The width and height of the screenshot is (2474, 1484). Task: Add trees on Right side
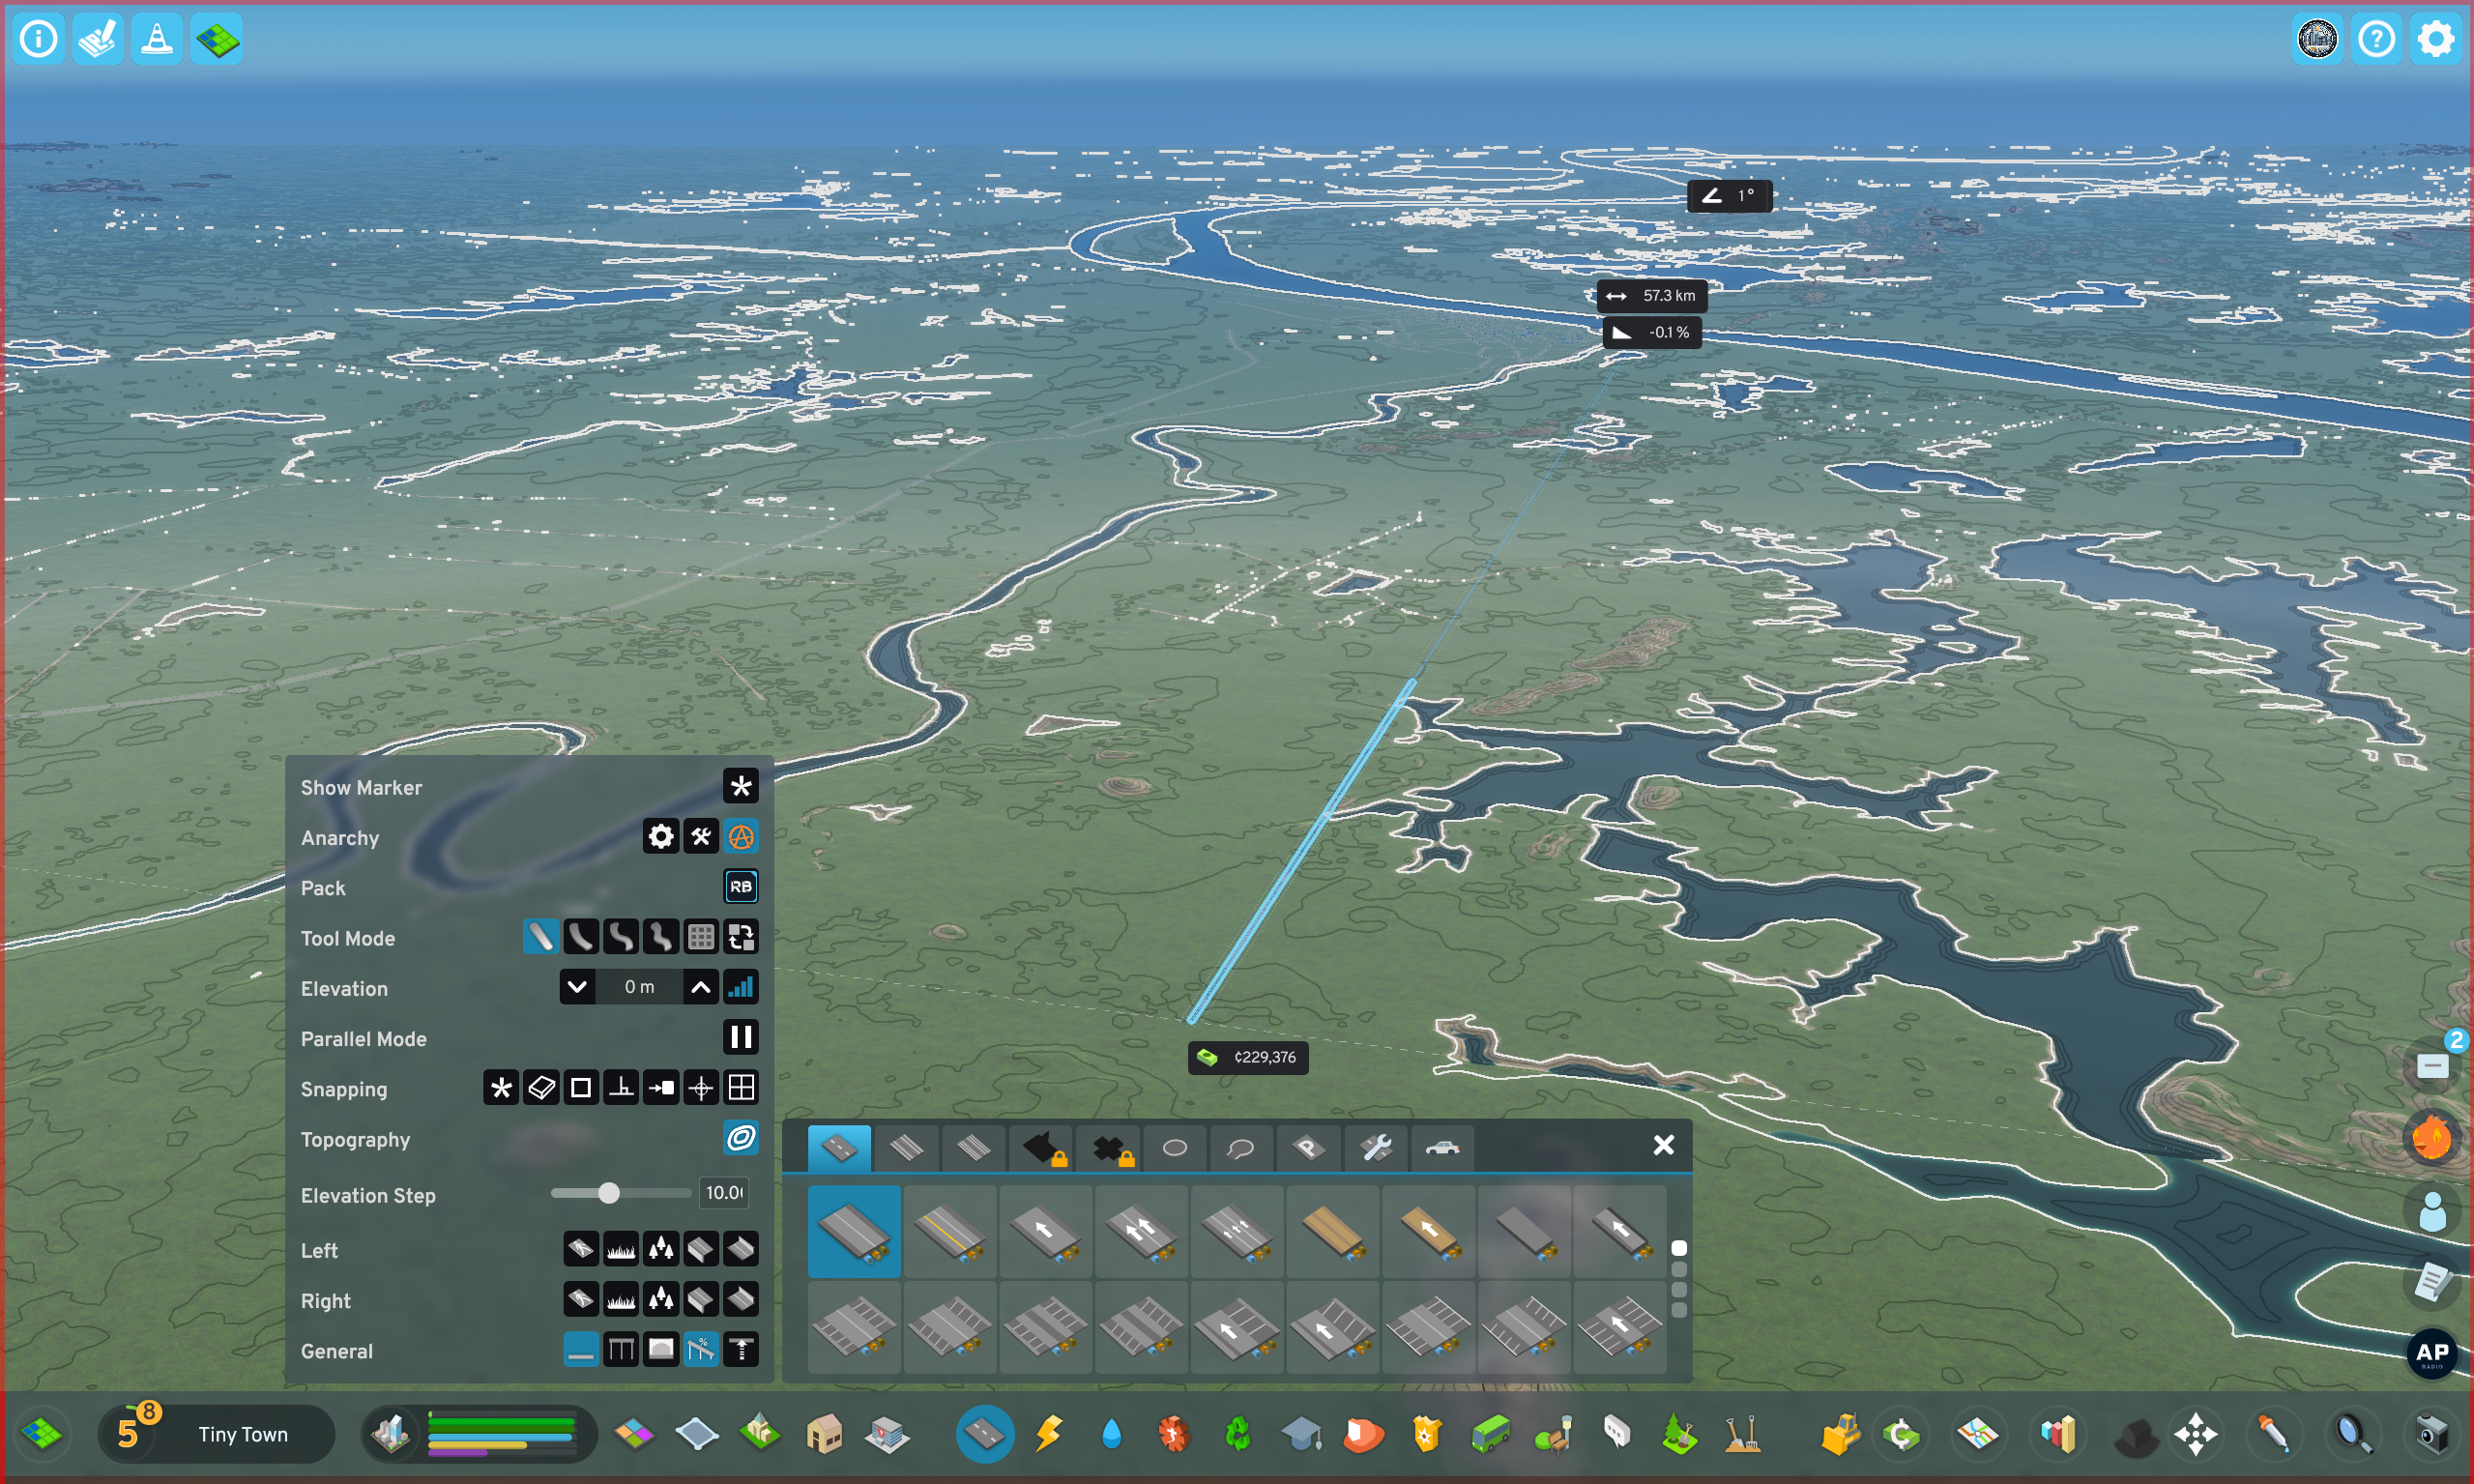[660, 1299]
